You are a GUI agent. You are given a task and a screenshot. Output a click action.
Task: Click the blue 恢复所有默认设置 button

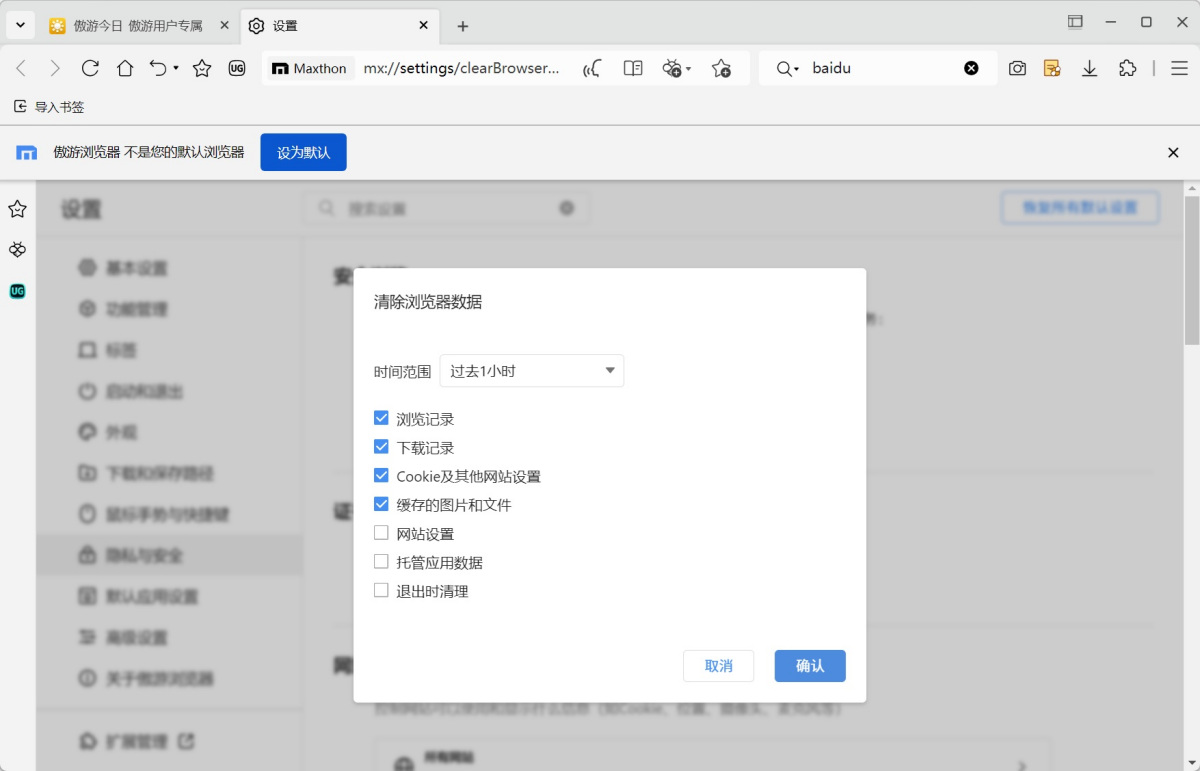pyautogui.click(x=1080, y=207)
